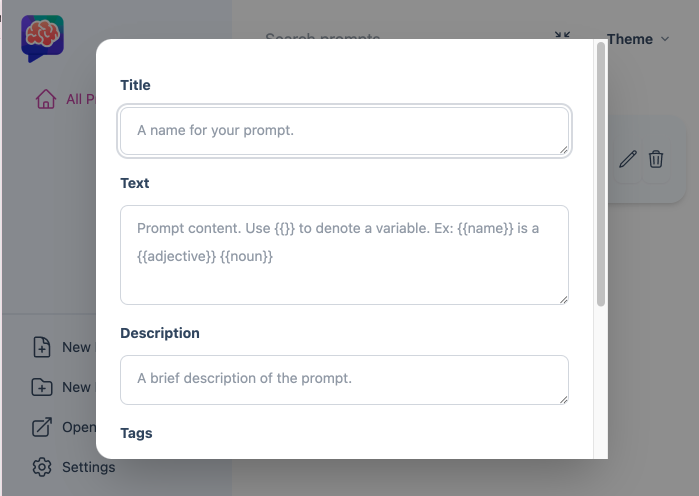Click the Title textarea resize handle

click(x=563, y=150)
